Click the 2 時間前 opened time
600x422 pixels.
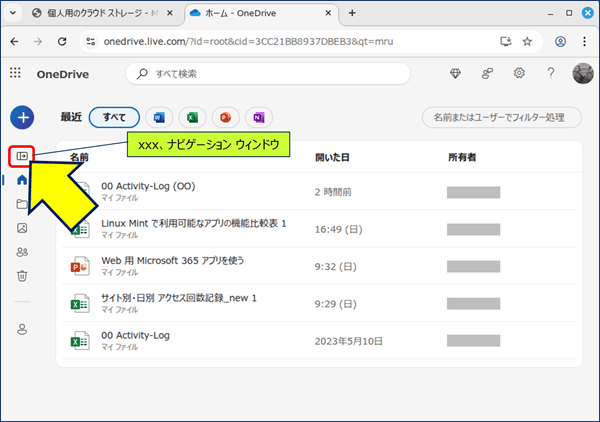coord(333,192)
